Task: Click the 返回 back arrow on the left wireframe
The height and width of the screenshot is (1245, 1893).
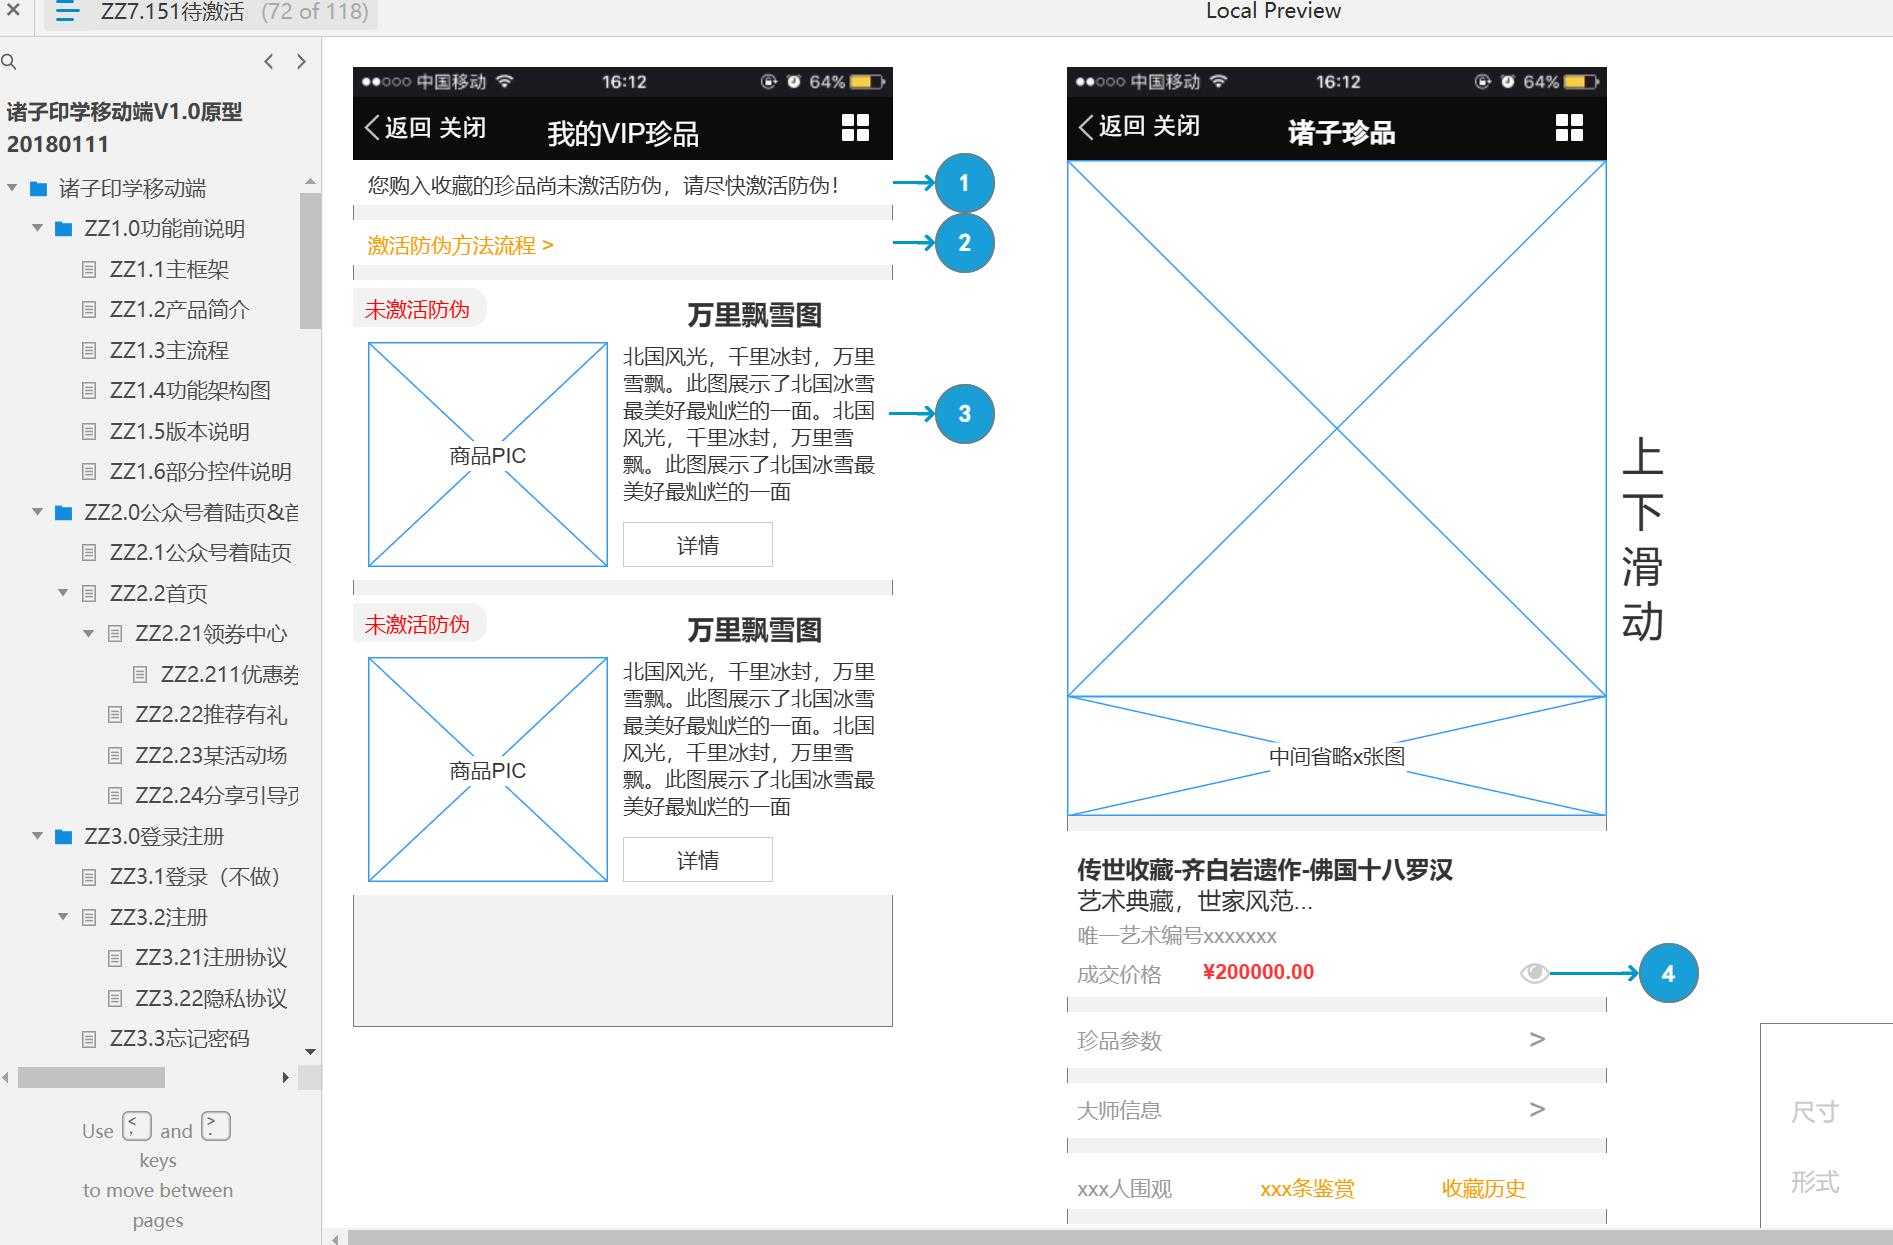Action: click(371, 127)
